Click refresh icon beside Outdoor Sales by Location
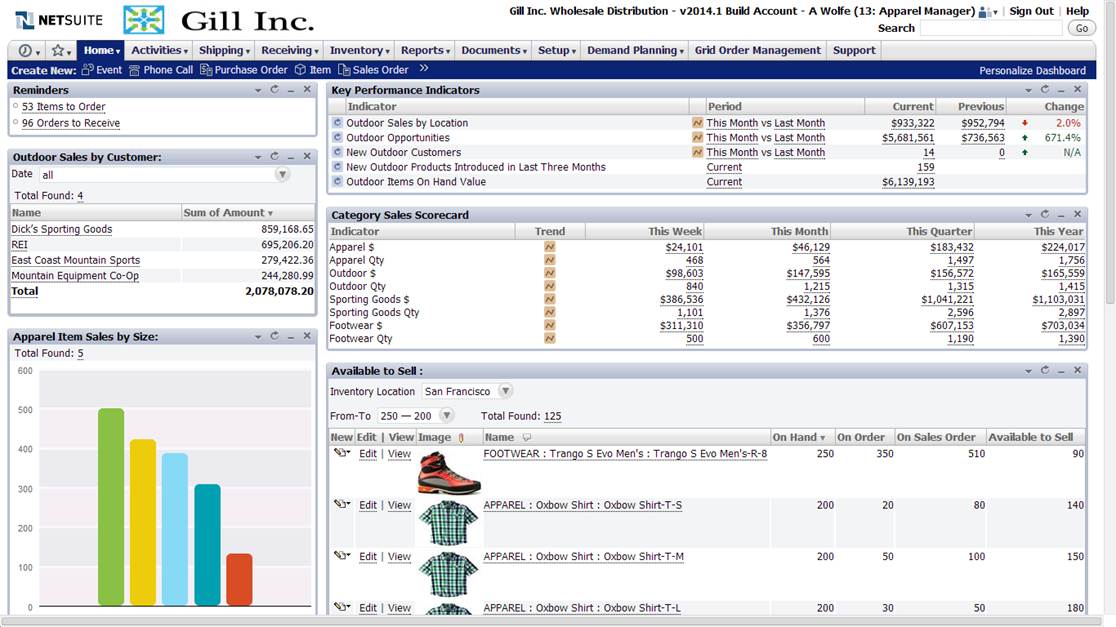This screenshot has height=627, width=1116. (x=337, y=122)
